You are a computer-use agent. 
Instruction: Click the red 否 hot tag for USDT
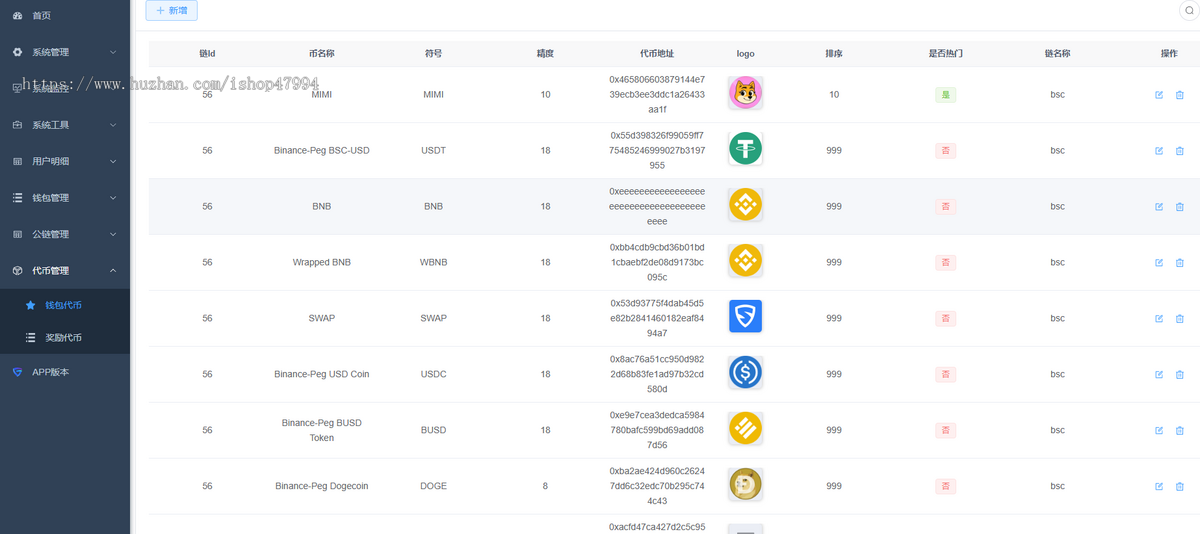coord(945,151)
